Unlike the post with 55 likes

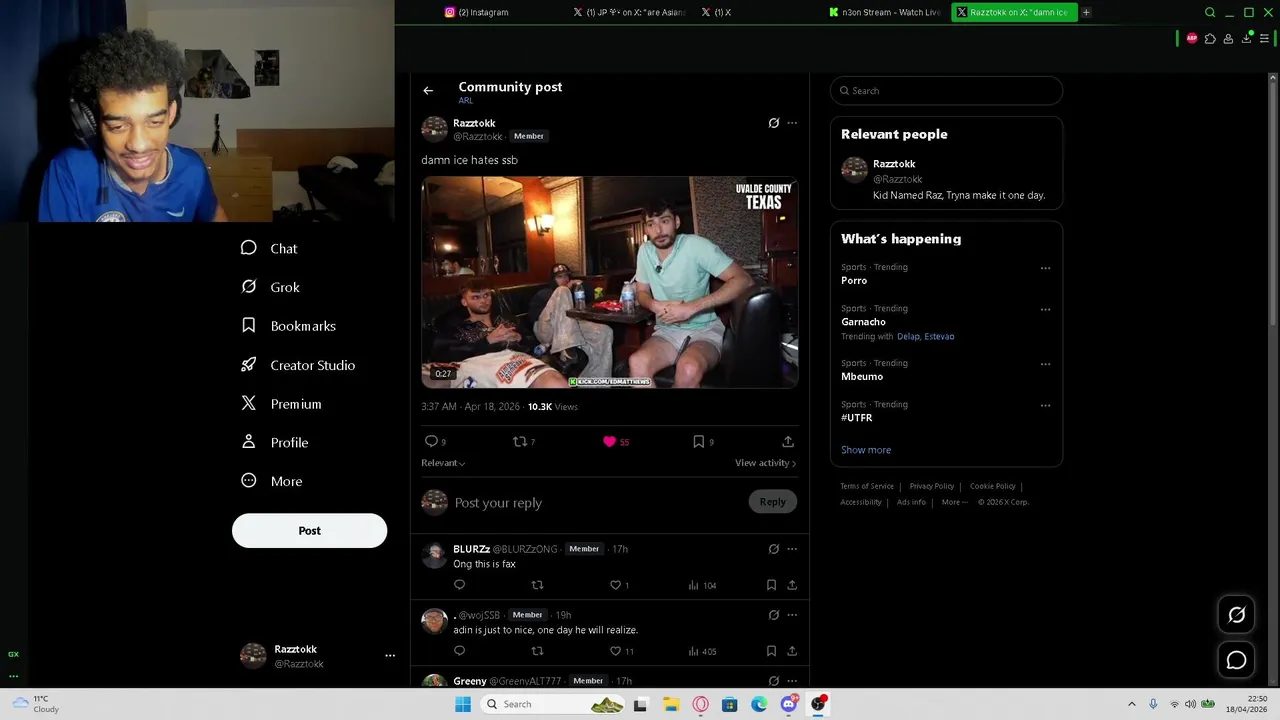(x=615, y=441)
